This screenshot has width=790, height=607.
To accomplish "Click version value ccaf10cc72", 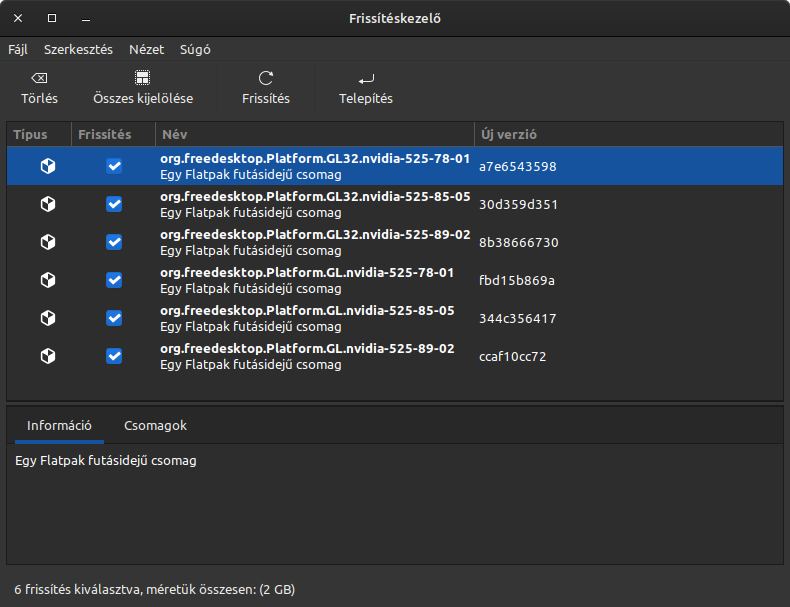I will coord(512,357).
